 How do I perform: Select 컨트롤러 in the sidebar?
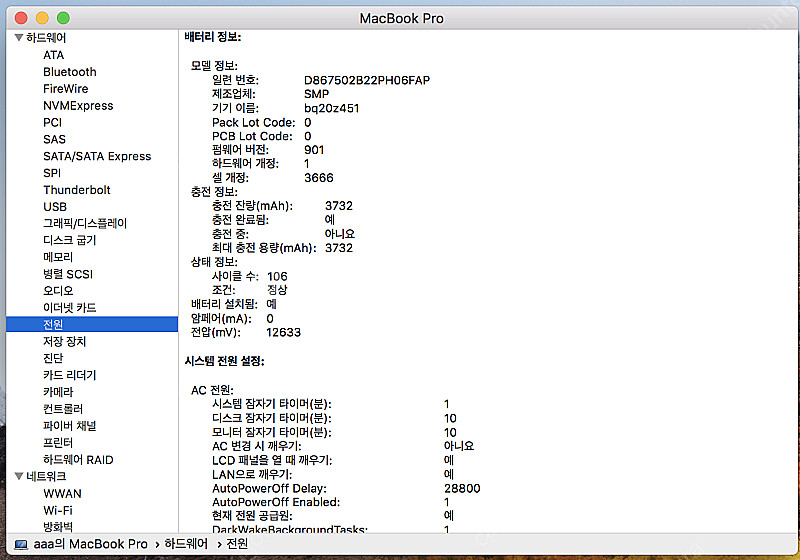pyautogui.click(x=63, y=409)
